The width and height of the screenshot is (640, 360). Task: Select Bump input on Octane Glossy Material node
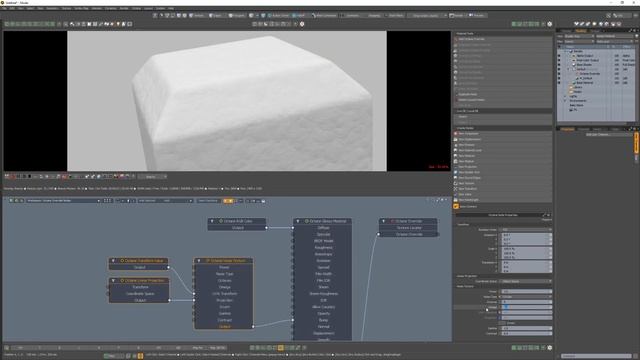tap(322, 320)
